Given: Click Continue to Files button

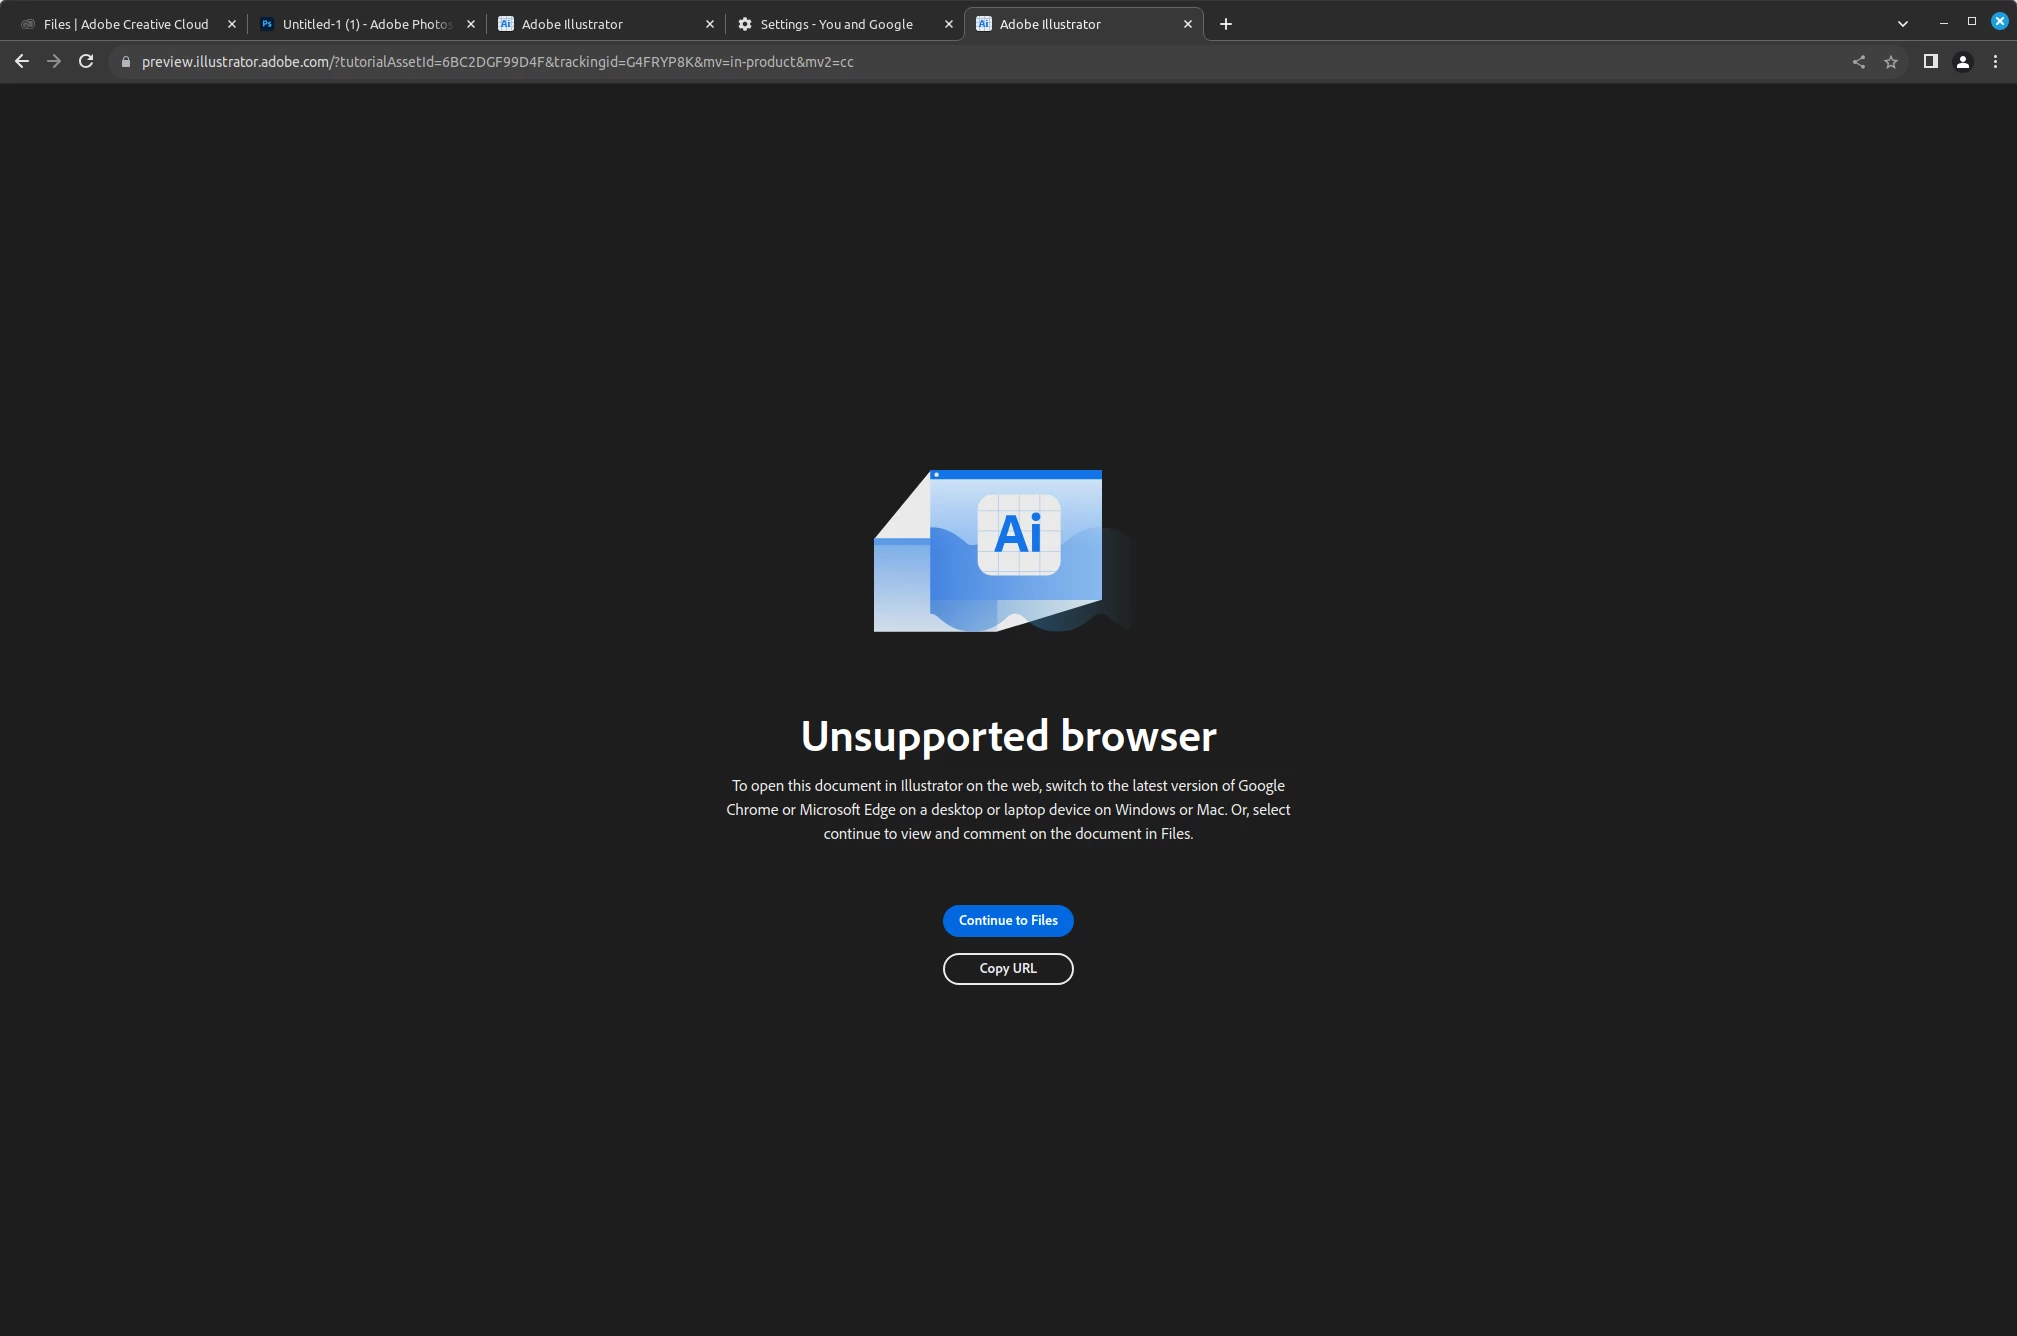Looking at the screenshot, I should (1008, 921).
